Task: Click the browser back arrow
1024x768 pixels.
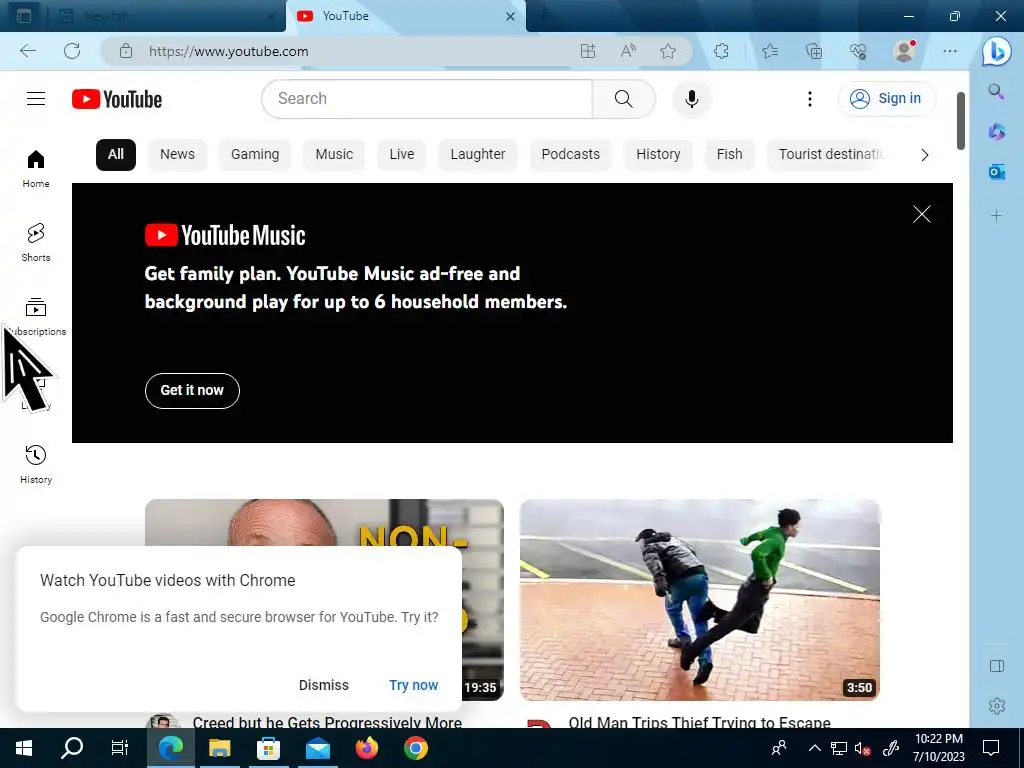Action: point(27,51)
